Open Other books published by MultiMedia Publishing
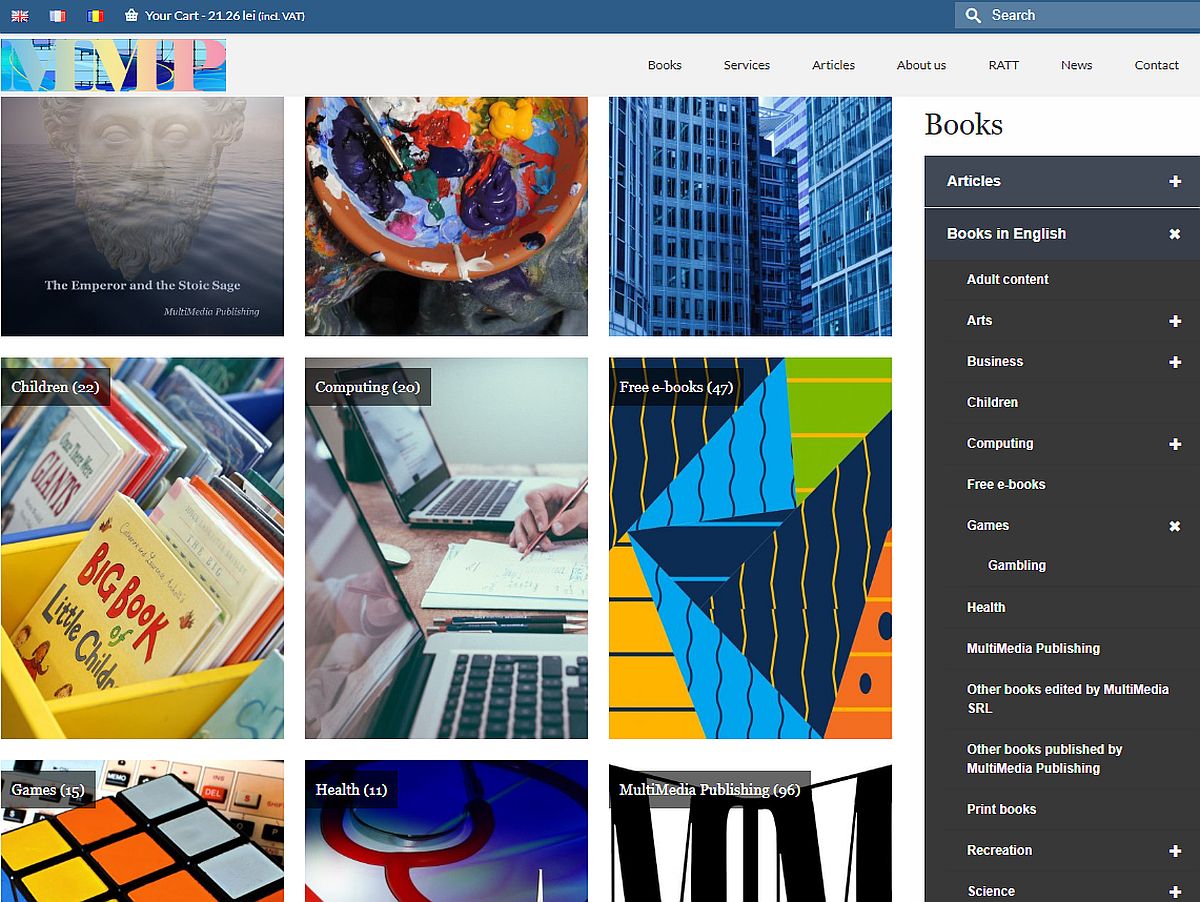This screenshot has width=1200, height=902. (1044, 758)
